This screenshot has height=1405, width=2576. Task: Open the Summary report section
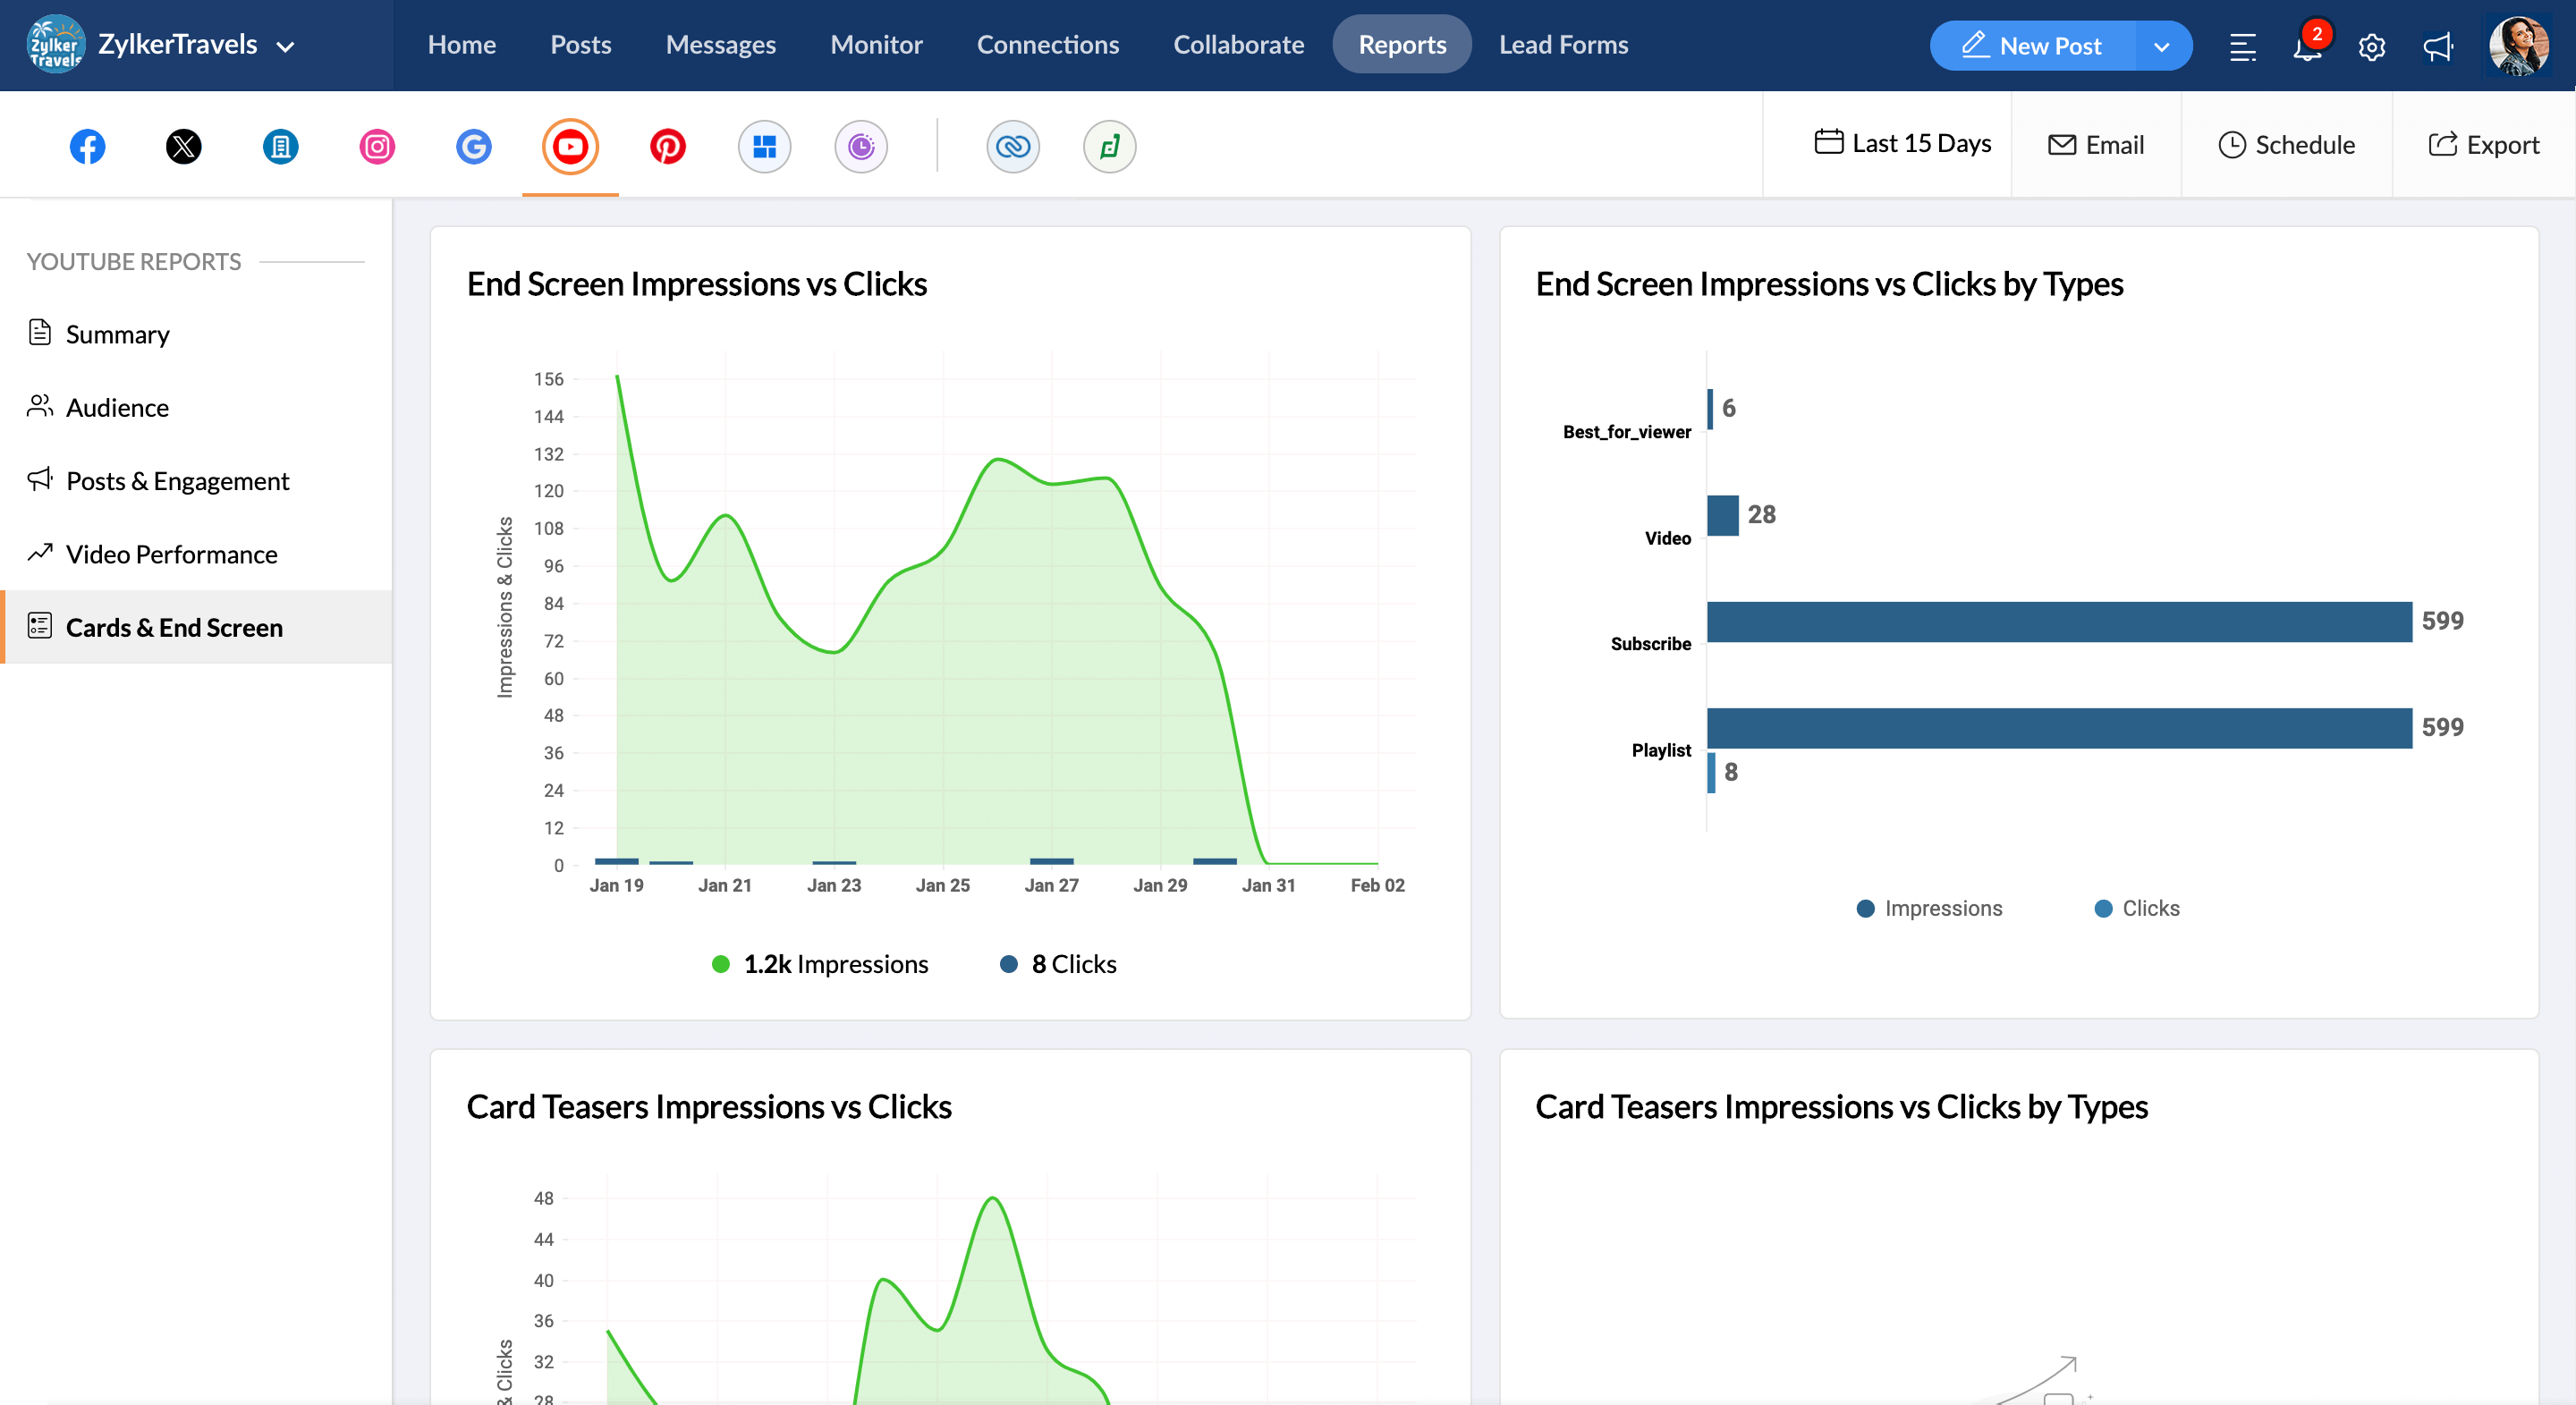[x=119, y=332]
